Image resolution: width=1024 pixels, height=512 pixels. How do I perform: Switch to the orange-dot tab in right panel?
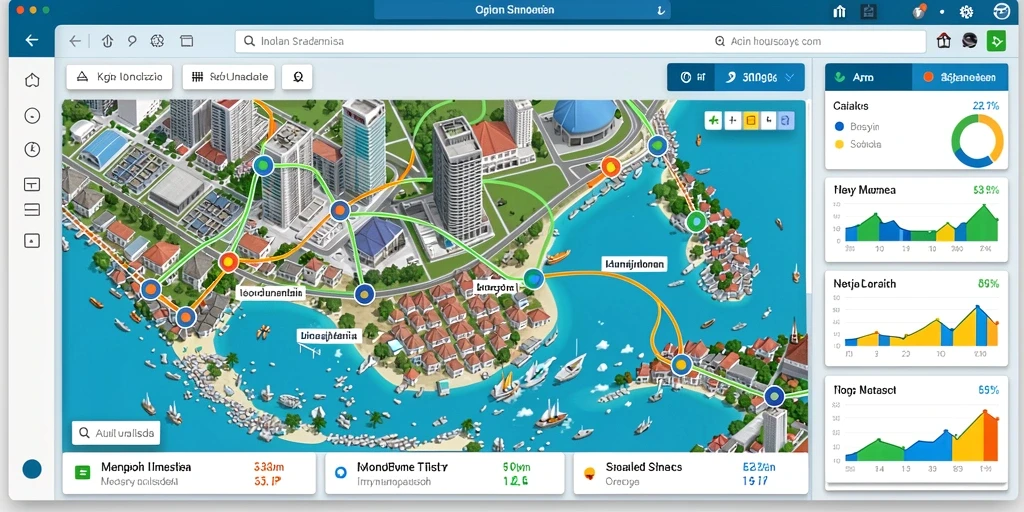click(x=957, y=77)
